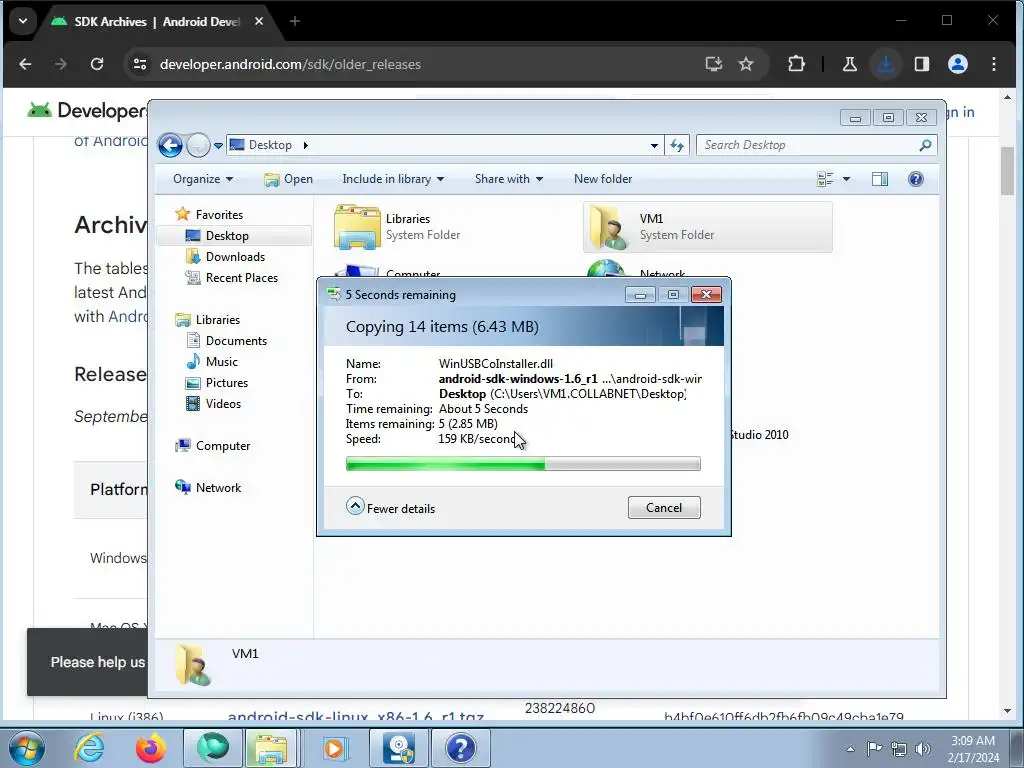Viewport: 1024px width, 768px height.
Task: Open Windows Media Player from the taskbar
Action: tap(335, 748)
